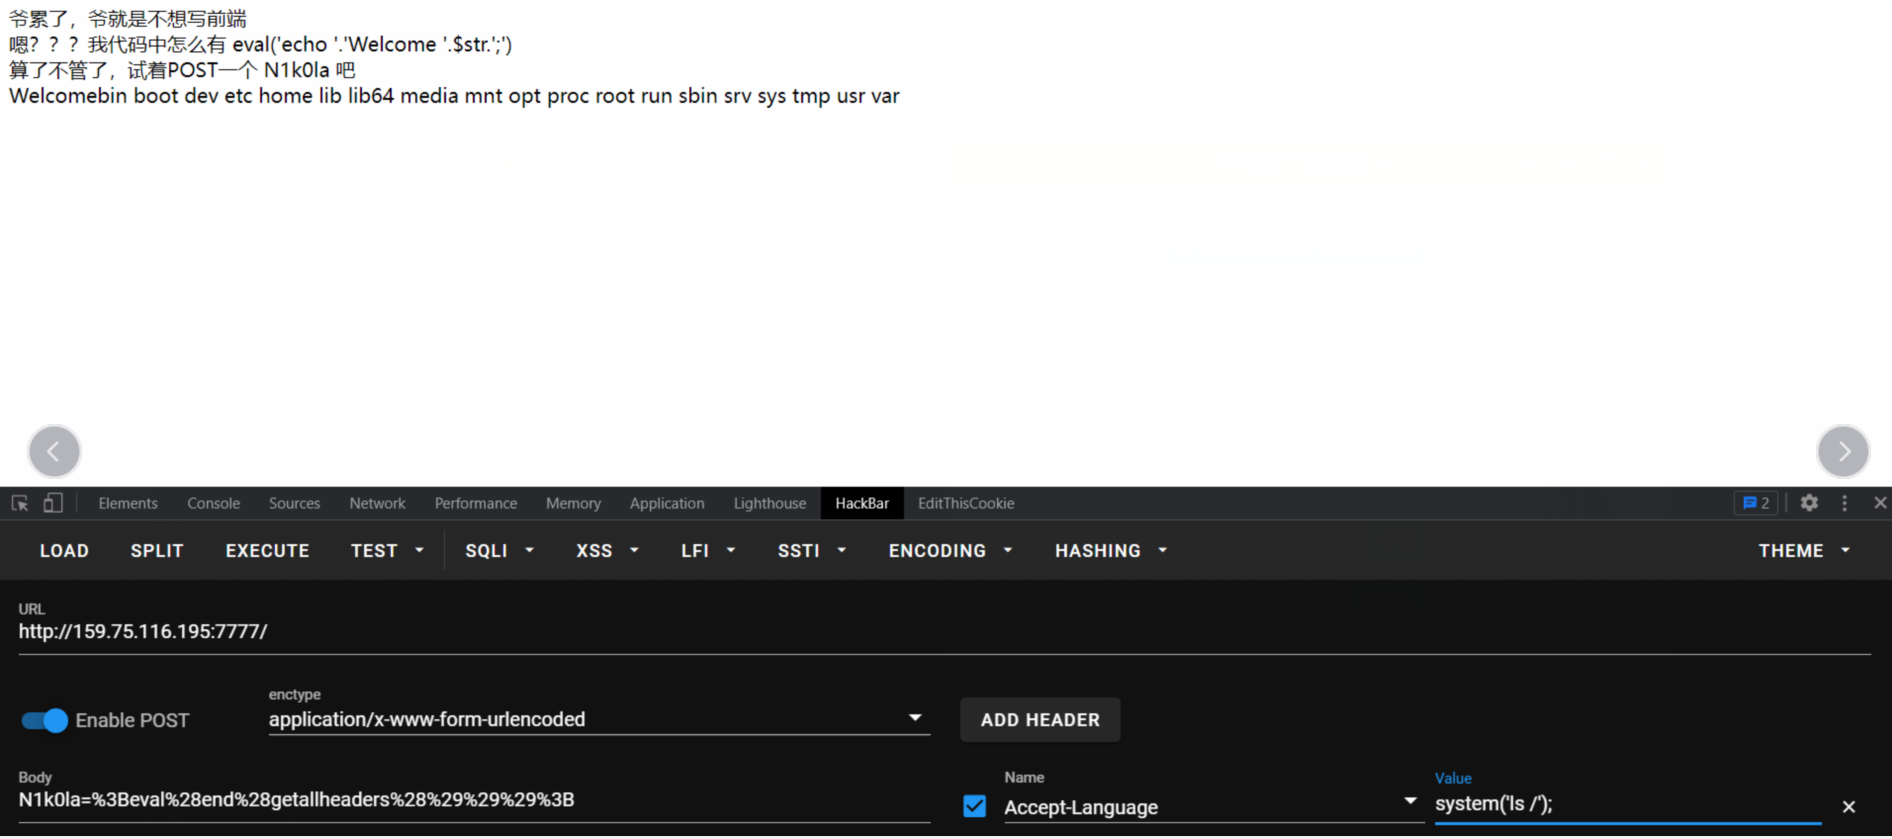Go to previous slide arrow
The image size is (1892, 839).
coord(54,451)
